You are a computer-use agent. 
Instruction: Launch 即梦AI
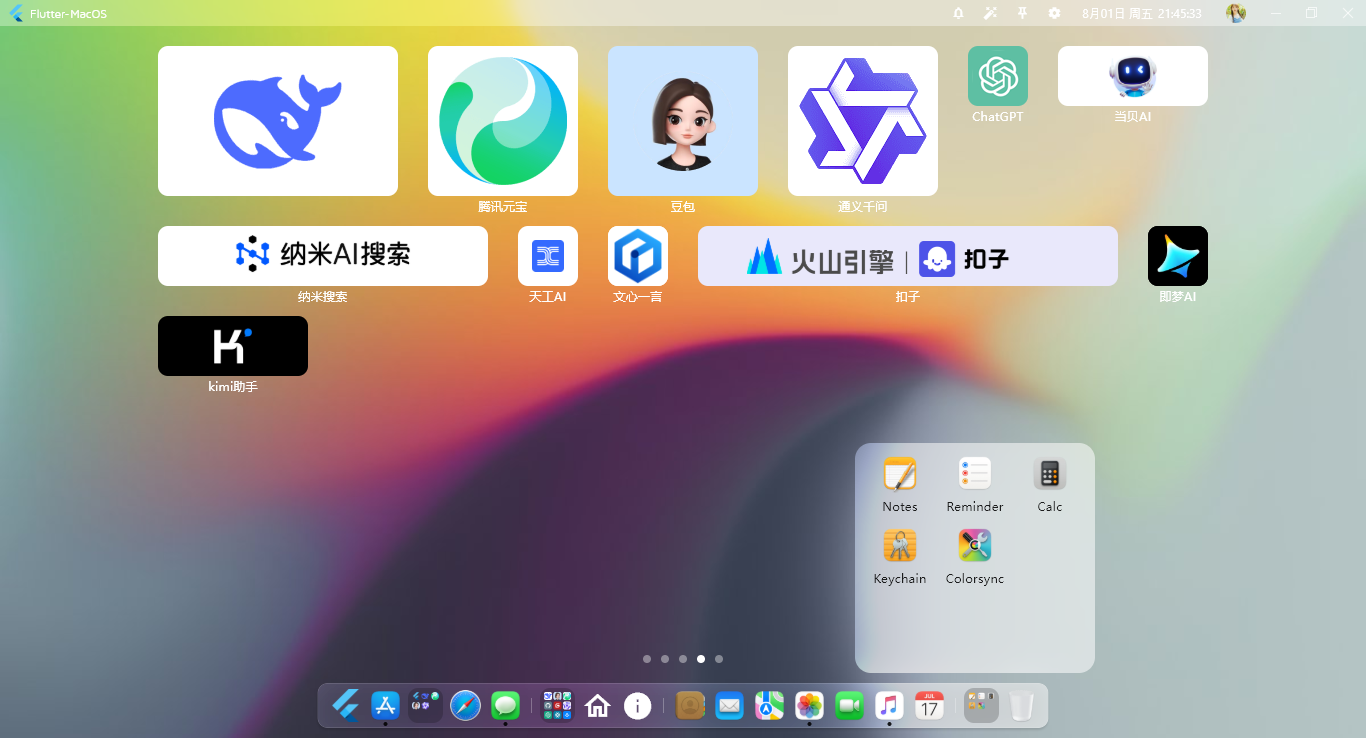pos(1177,255)
